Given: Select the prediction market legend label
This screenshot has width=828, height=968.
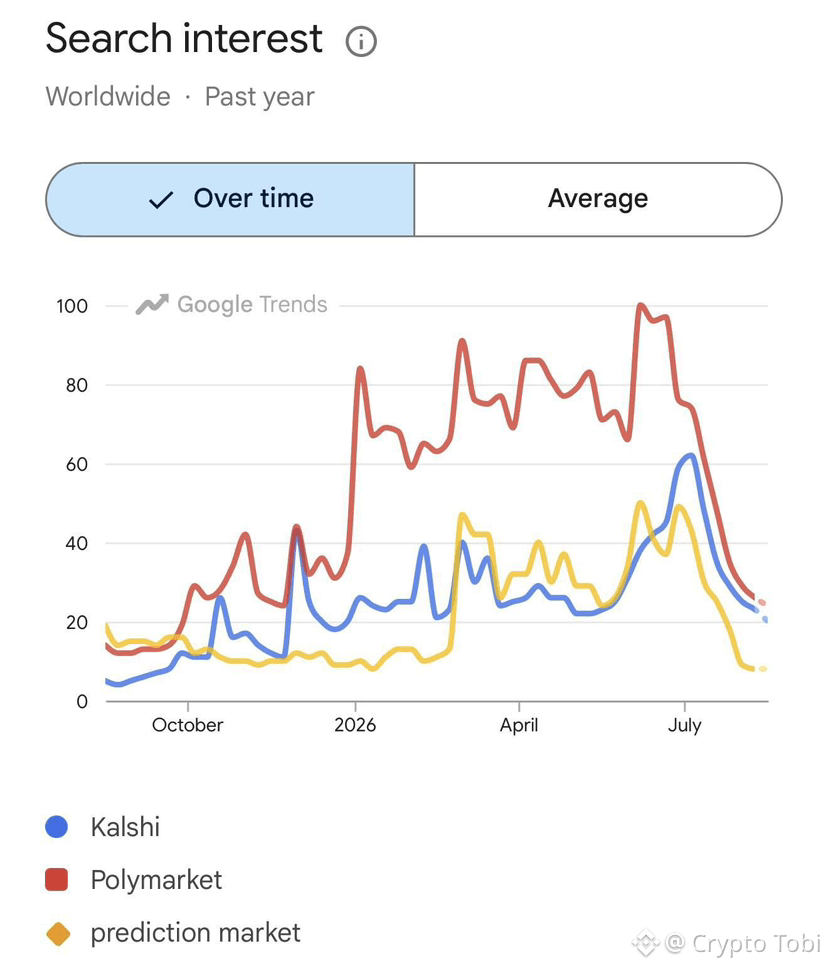Looking at the screenshot, I should [195, 933].
